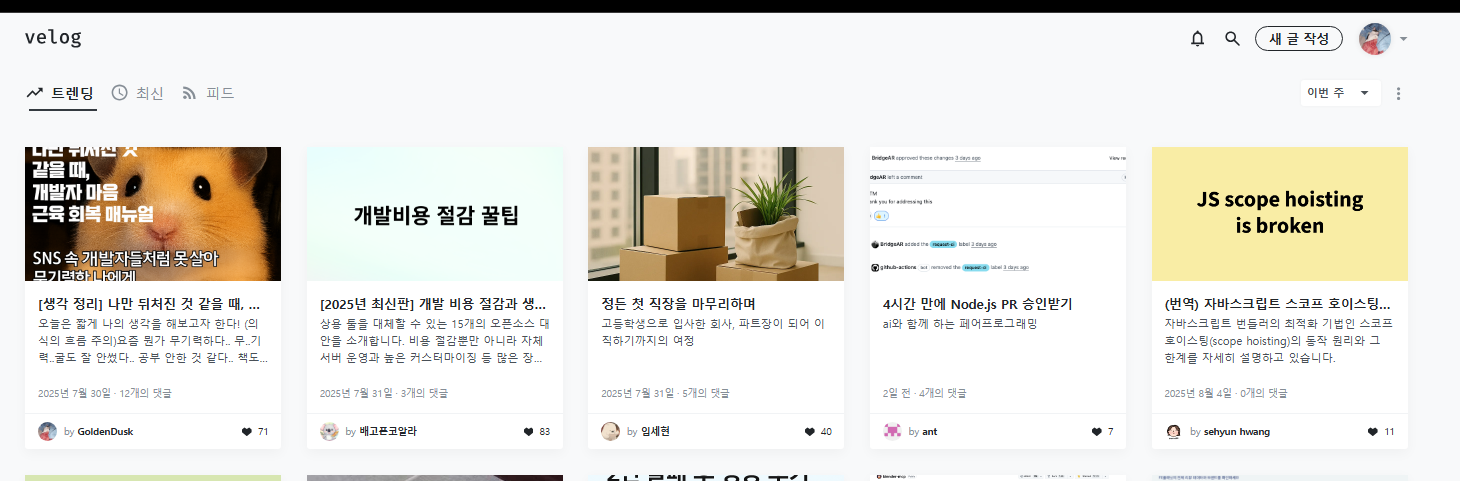Switch to the 트렌딩 tab
This screenshot has height=481, width=1460.
(61, 93)
